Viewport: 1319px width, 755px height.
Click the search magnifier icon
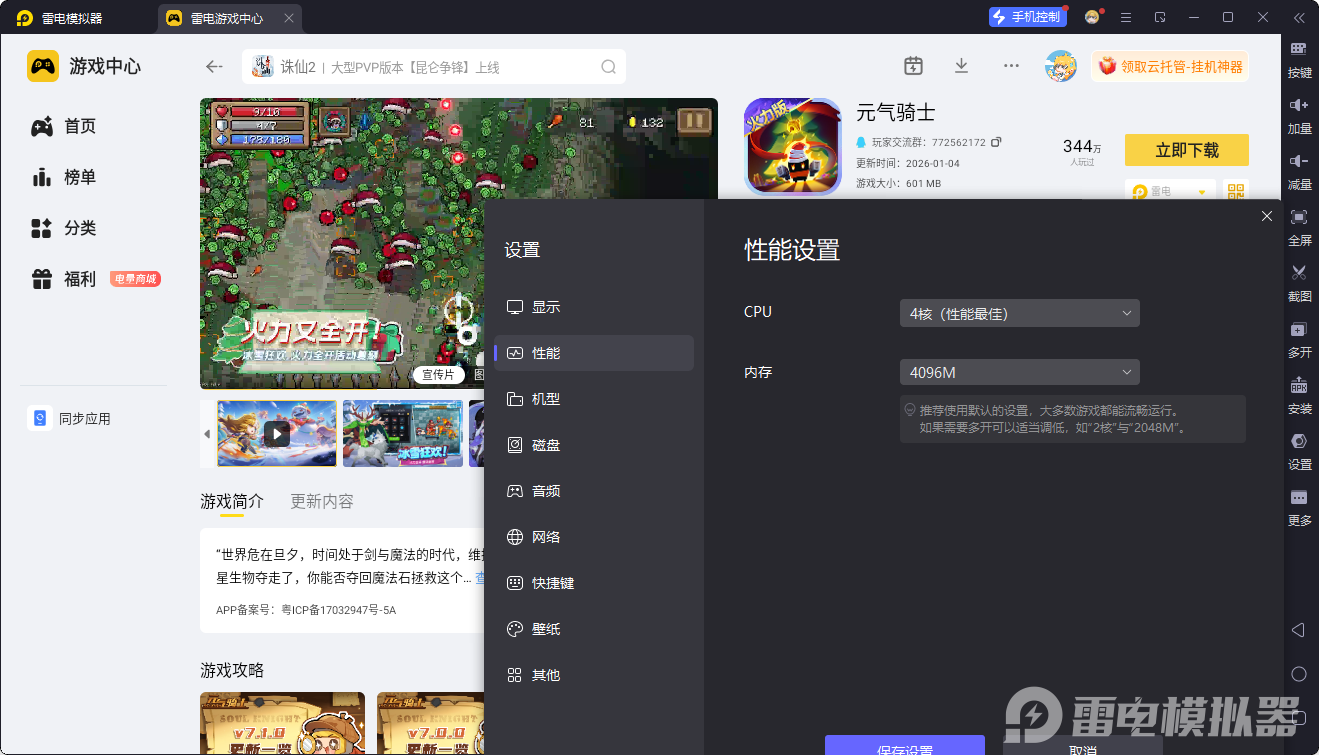coord(608,67)
